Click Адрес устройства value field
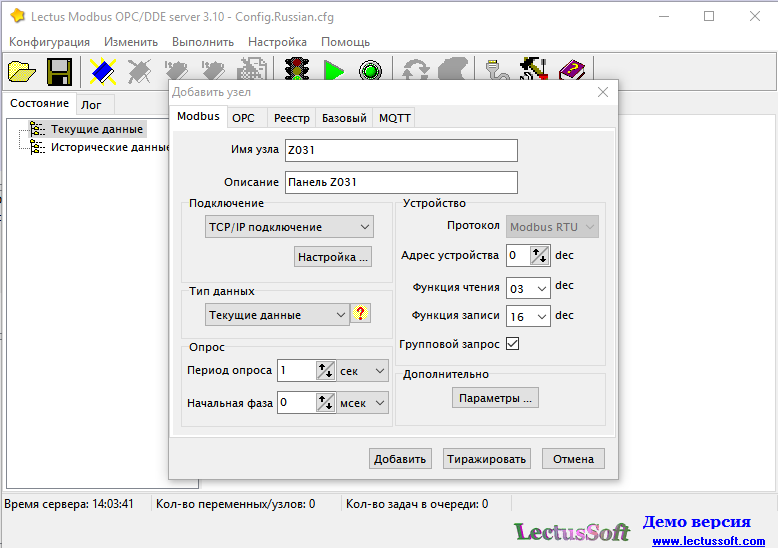778x548 pixels. pyautogui.click(x=518, y=255)
